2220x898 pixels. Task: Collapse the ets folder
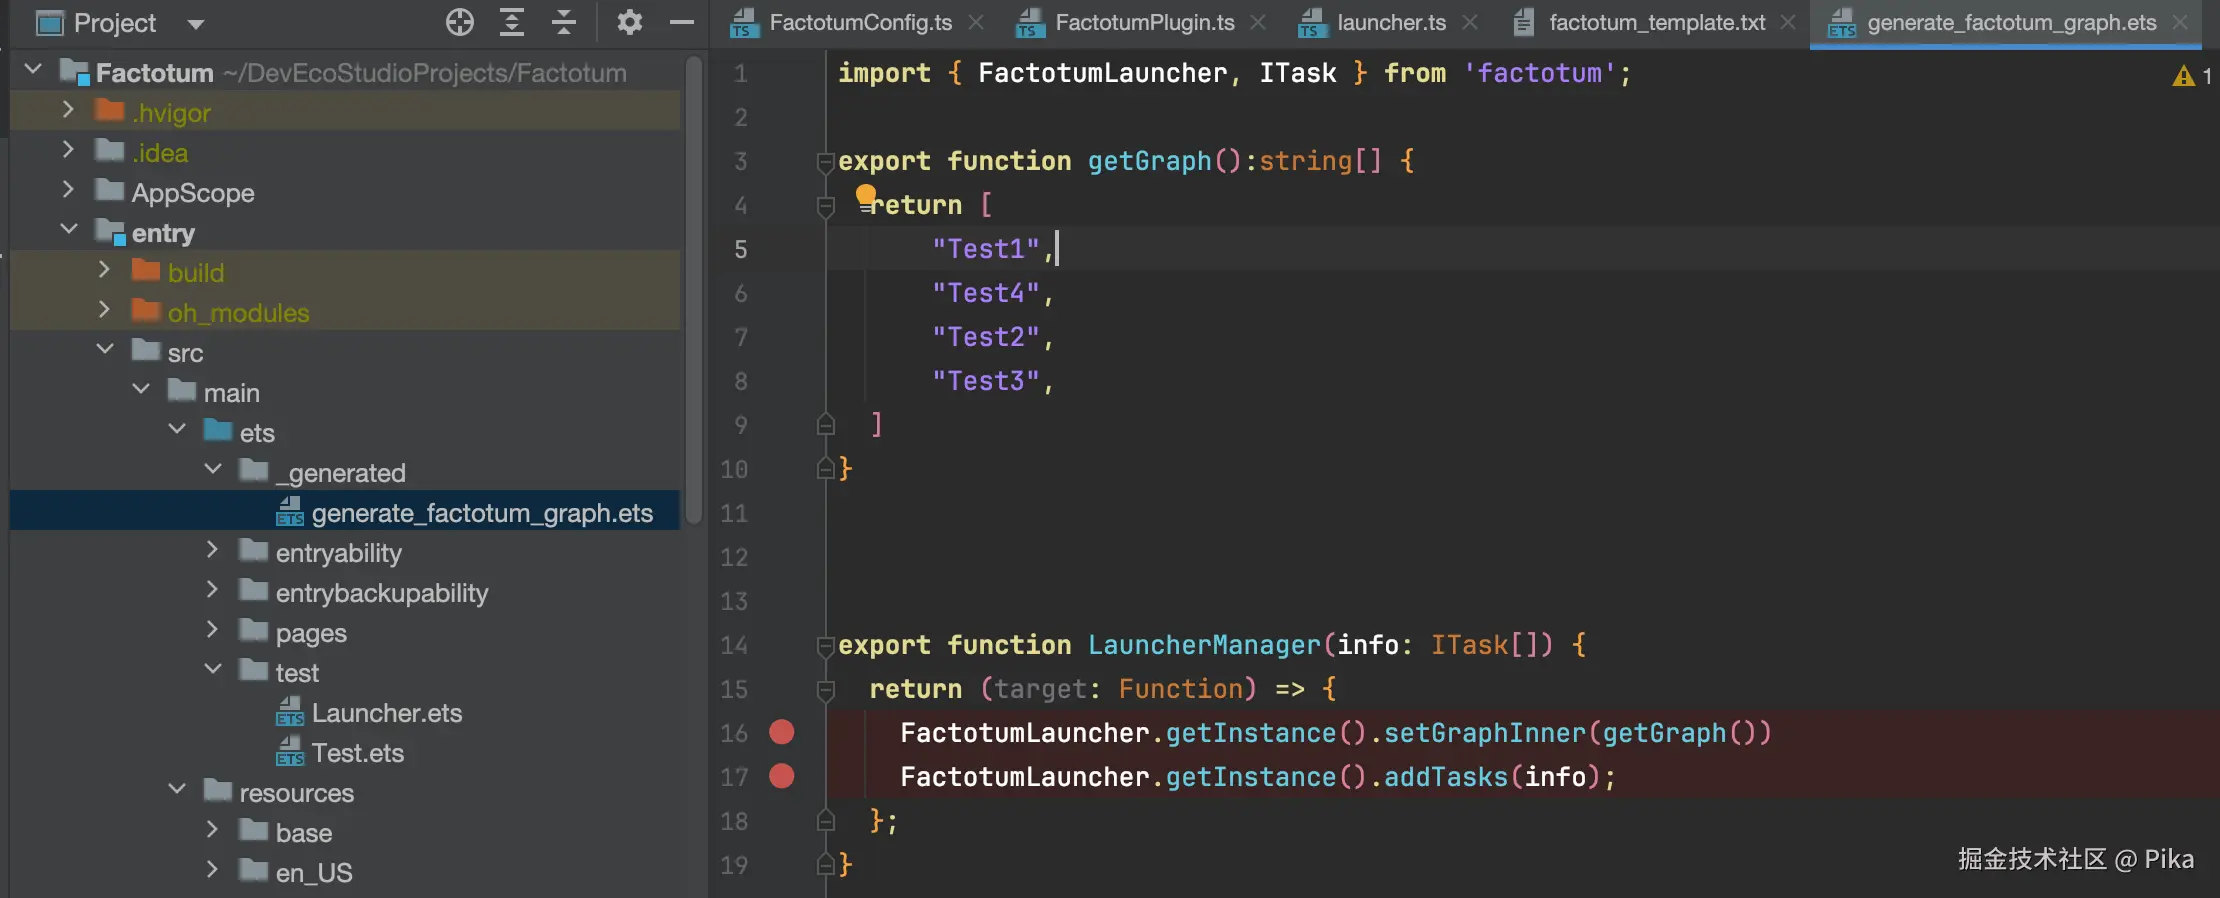177,429
